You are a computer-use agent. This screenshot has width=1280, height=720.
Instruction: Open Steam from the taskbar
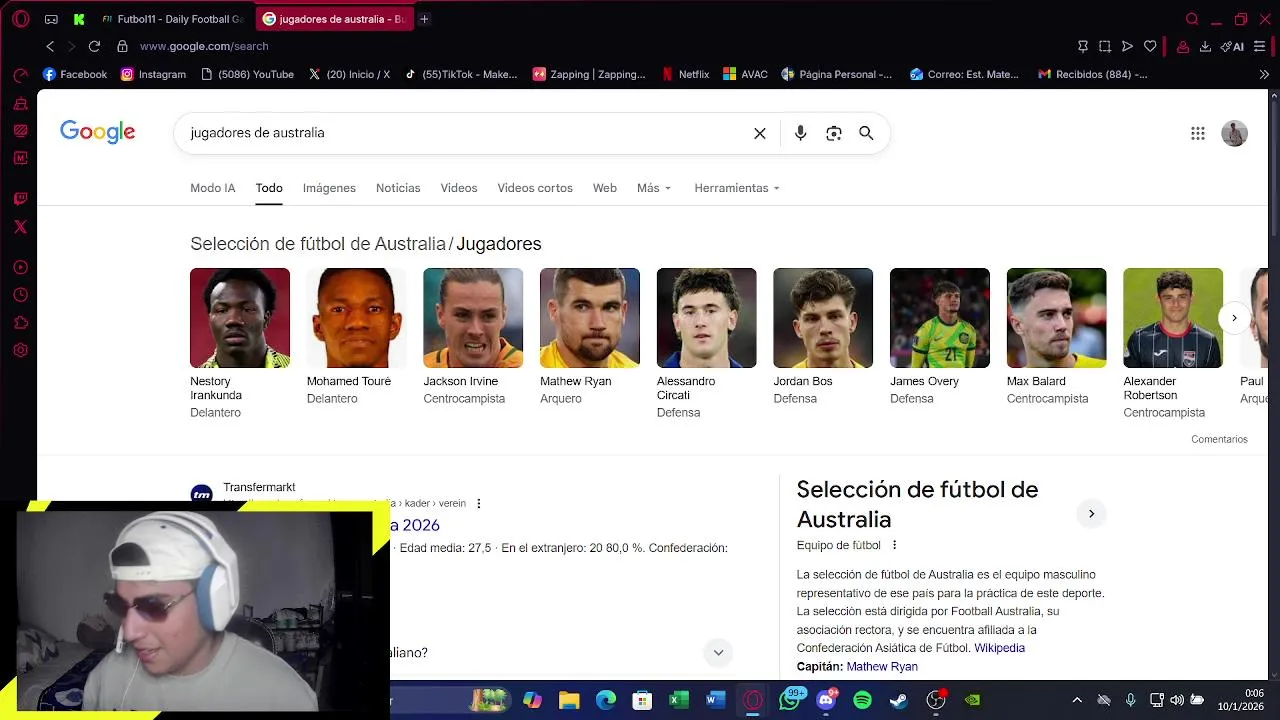[899, 700]
